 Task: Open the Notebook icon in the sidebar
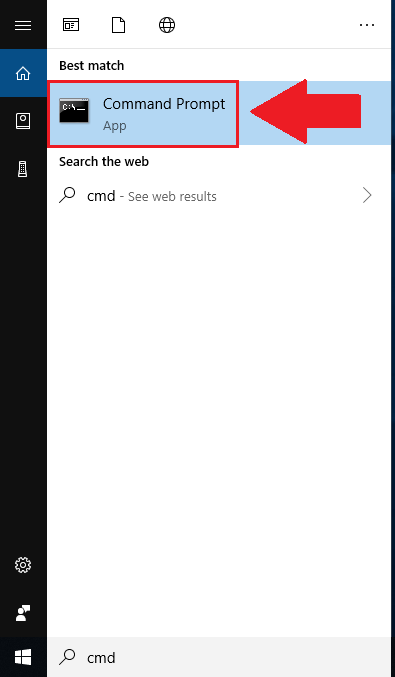23,121
